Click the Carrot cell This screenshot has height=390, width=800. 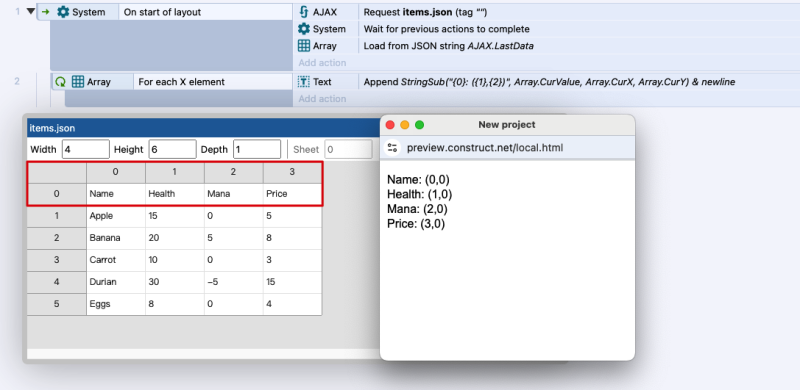point(116,260)
